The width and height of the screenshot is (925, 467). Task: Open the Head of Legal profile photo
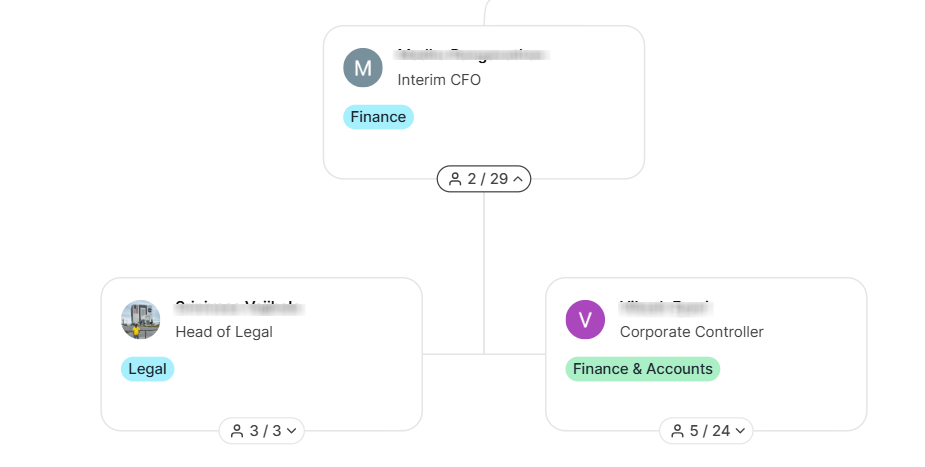click(x=141, y=320)
